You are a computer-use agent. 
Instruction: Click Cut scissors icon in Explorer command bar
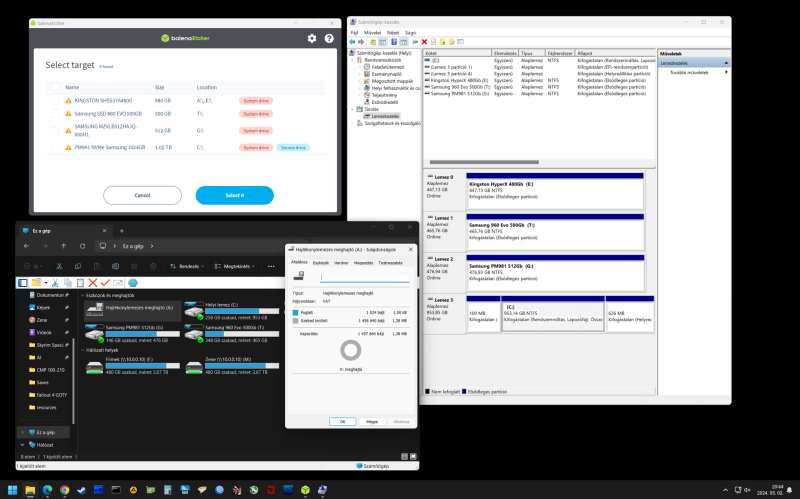[59, 266]
